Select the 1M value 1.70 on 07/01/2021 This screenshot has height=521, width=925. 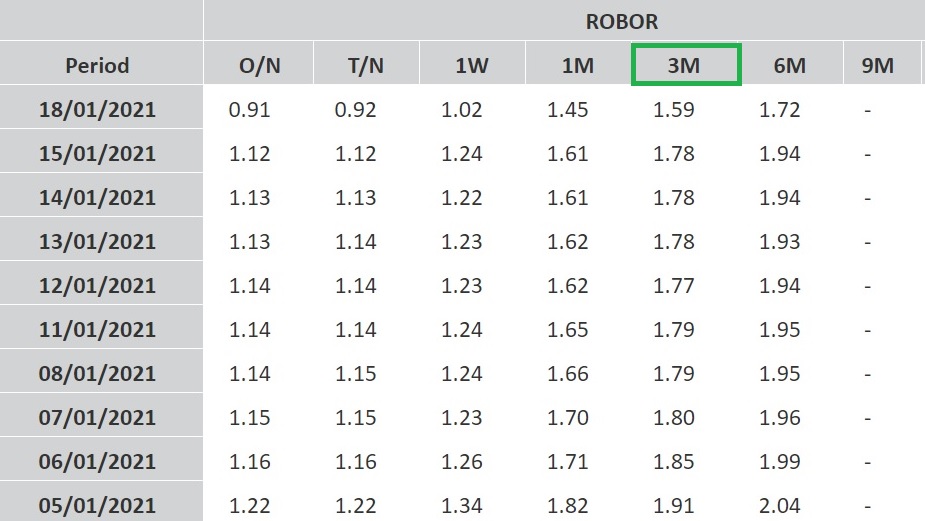(567, 418)
